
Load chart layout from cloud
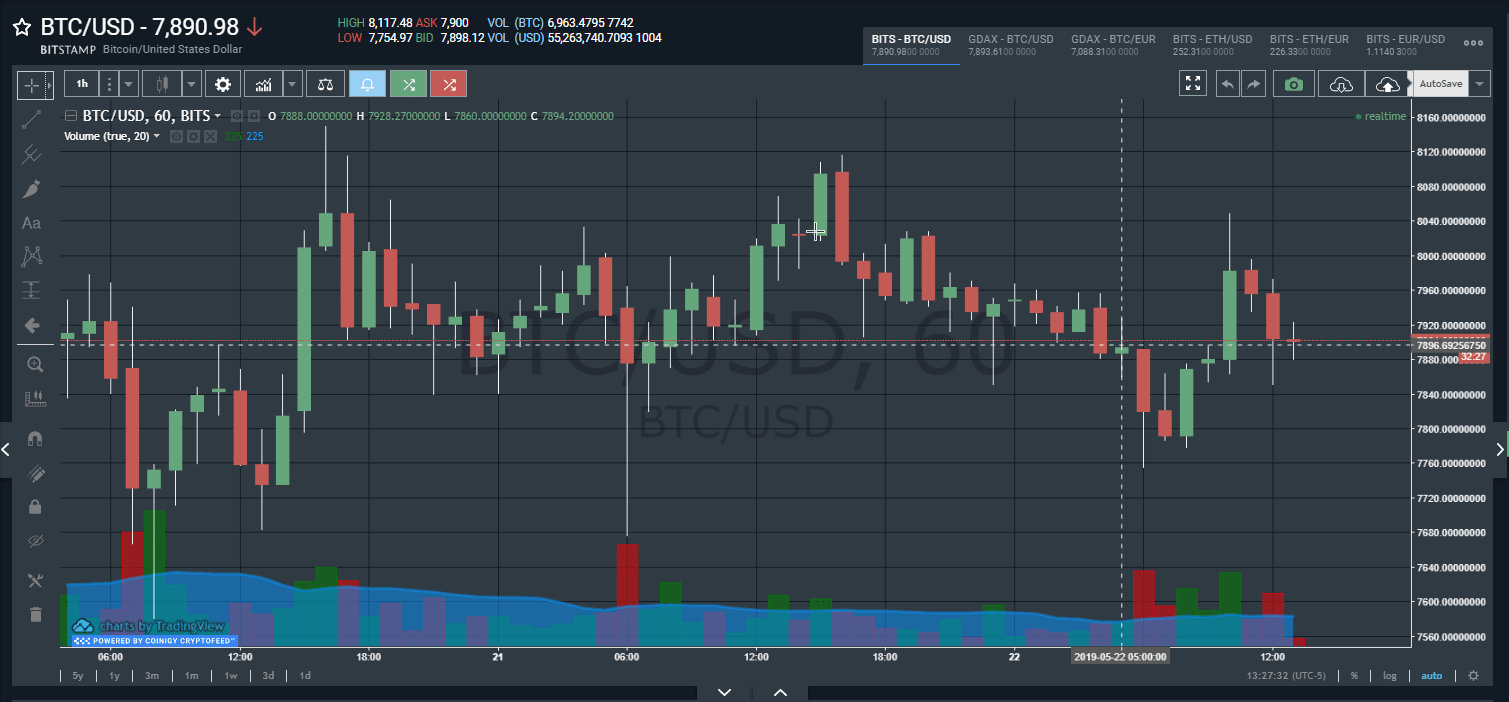coord(1341,84)
